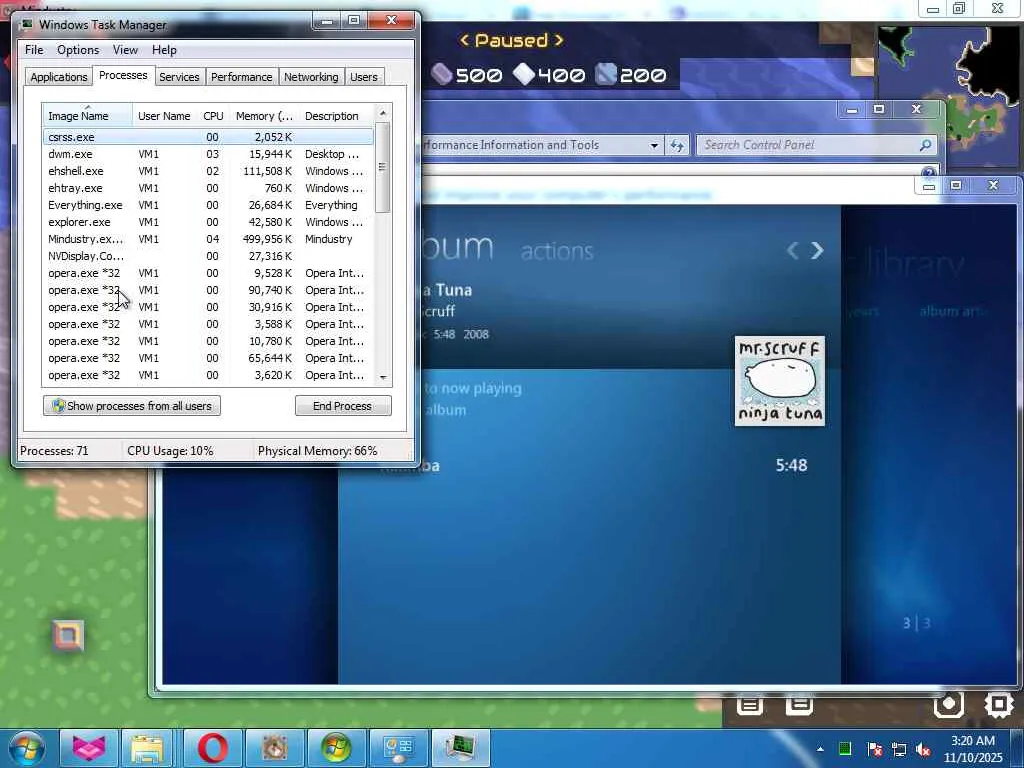Go to next album in Media Center
The width and height of the screenshot is (1024, 768).
click(x=816, y=250)
